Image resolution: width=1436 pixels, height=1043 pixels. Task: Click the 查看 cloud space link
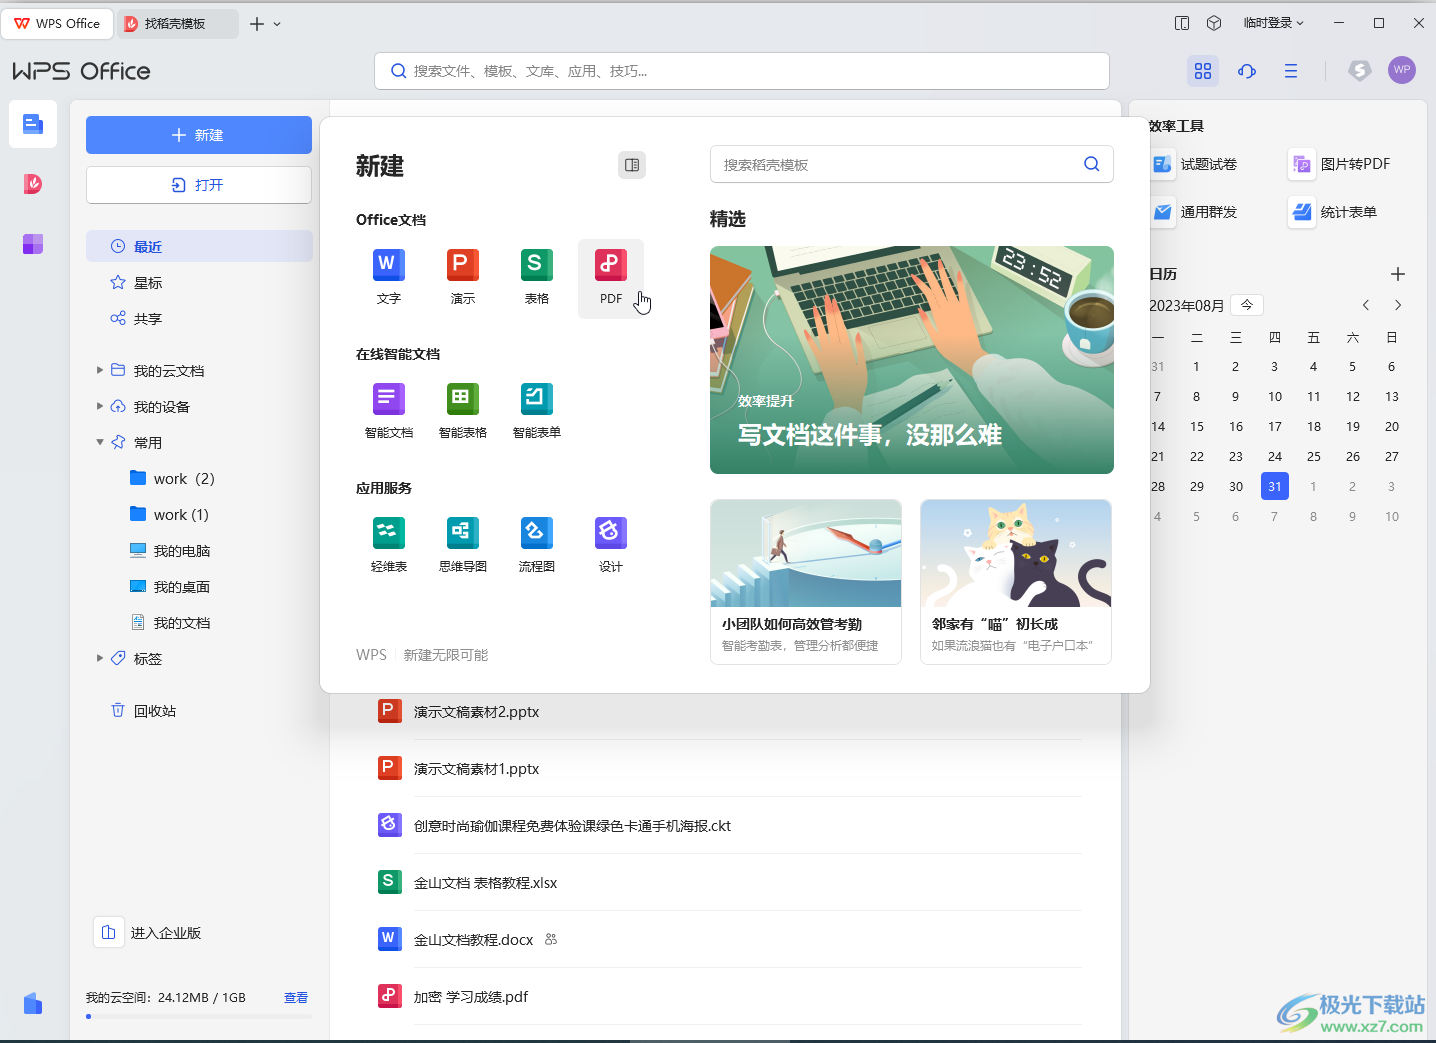point(296,997)
